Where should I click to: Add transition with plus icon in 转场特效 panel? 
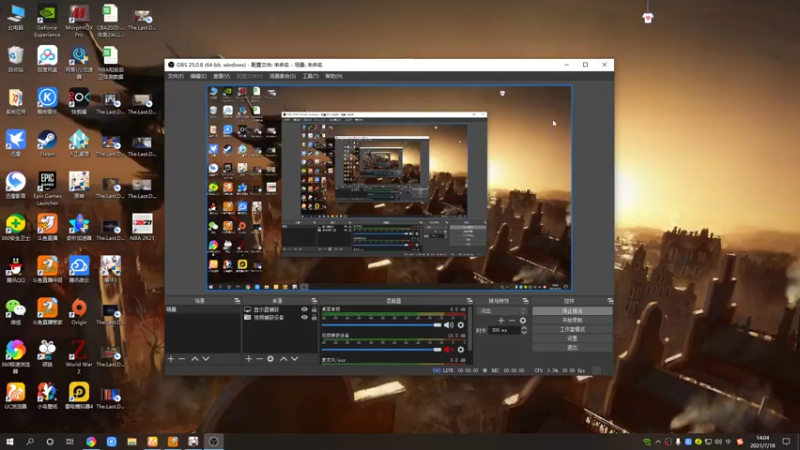(x=501, y=320)
